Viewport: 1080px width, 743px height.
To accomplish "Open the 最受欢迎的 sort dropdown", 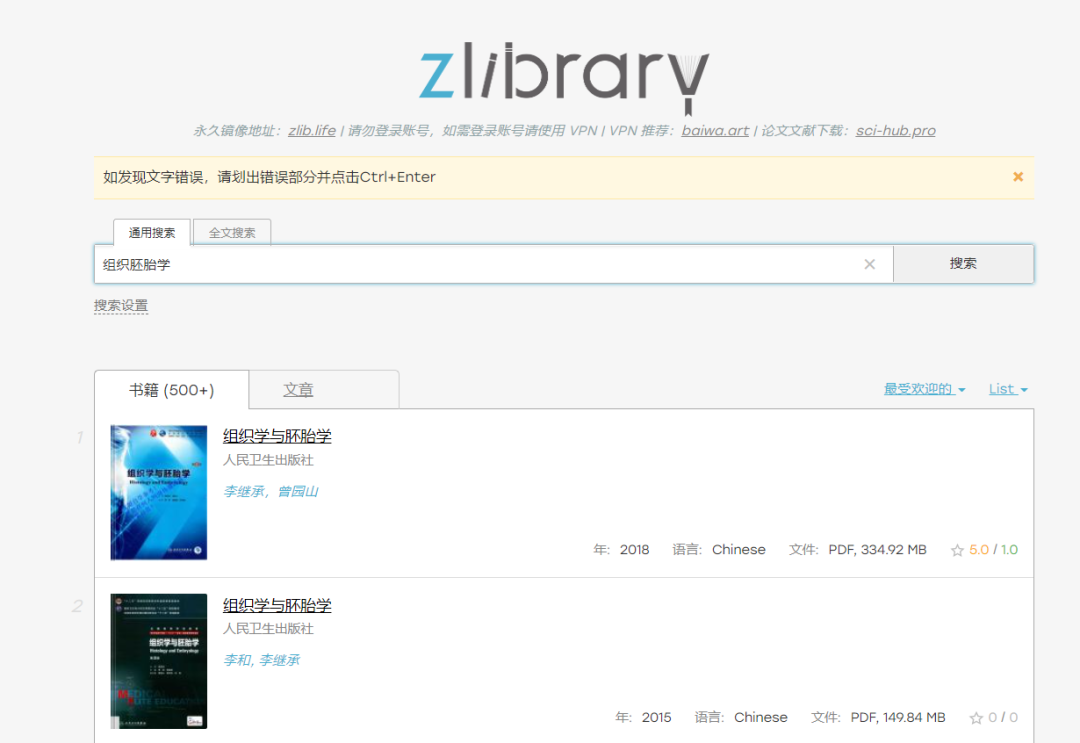I will (924, 390).
